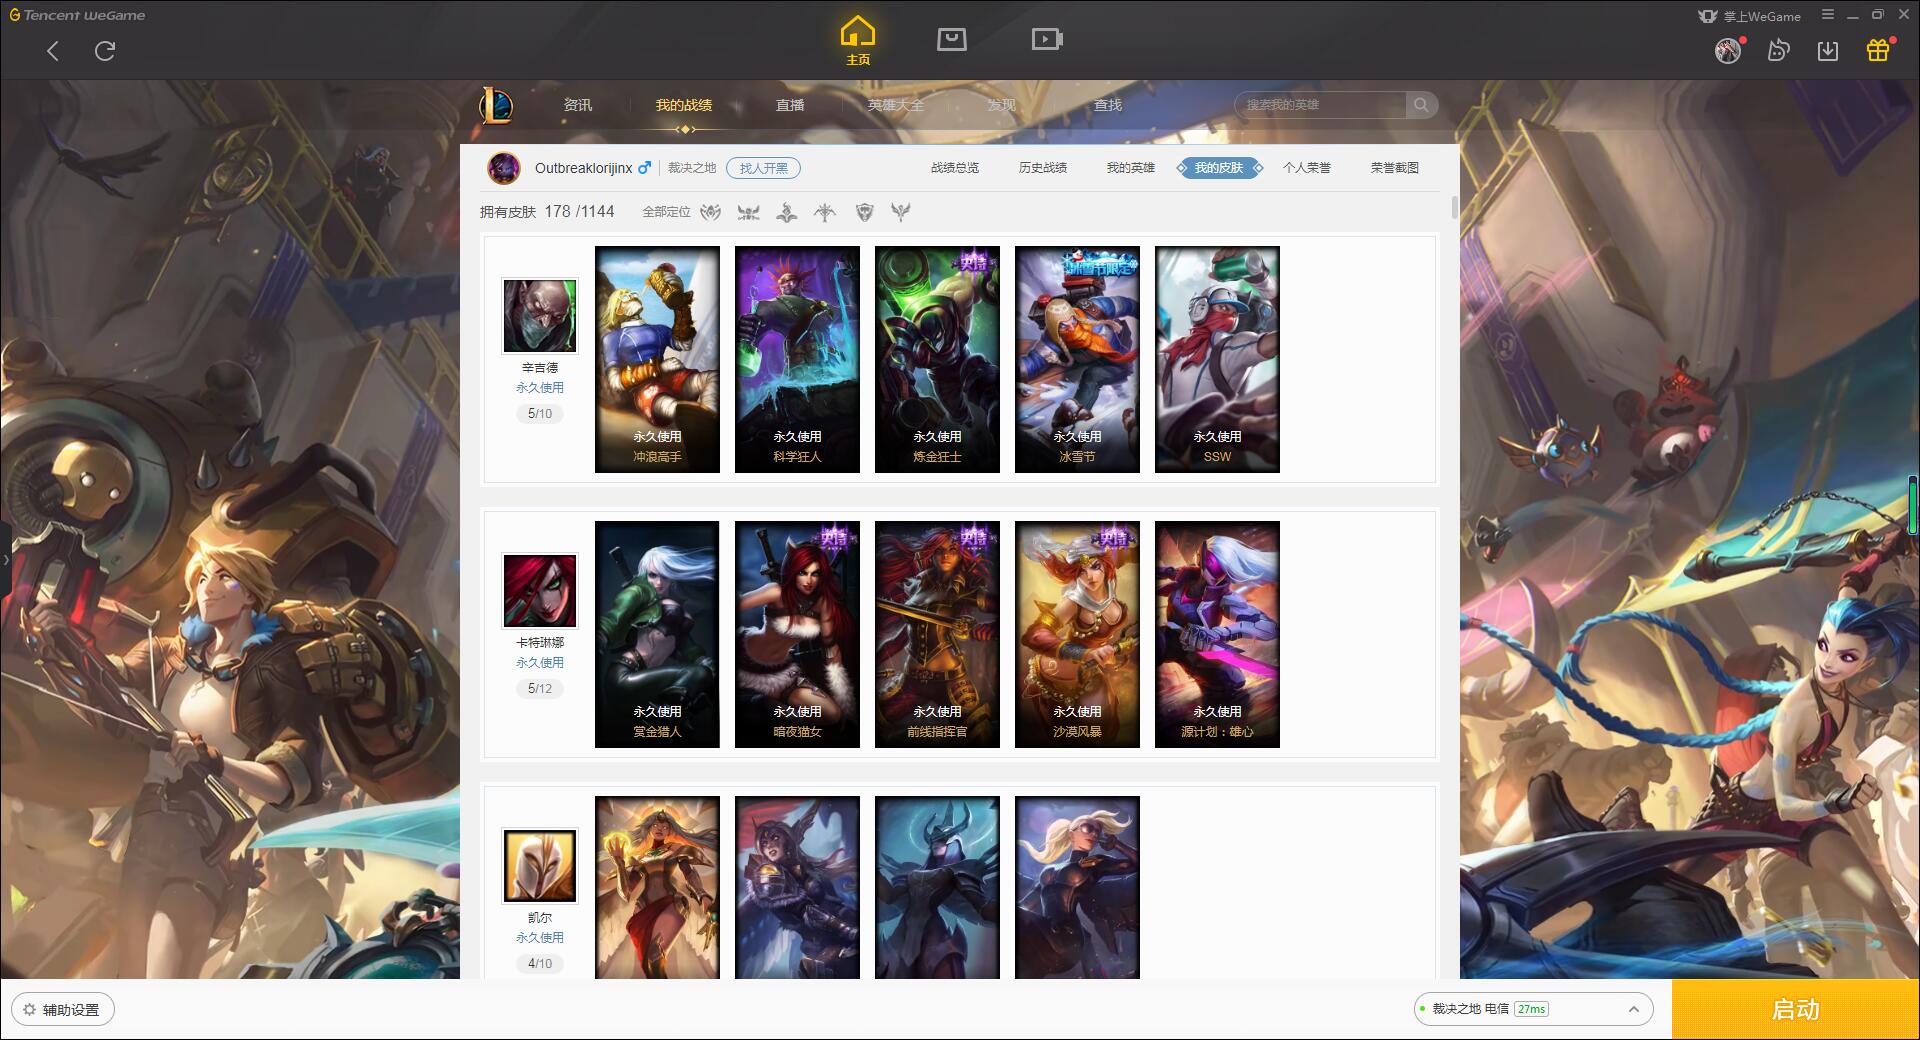Select the 全部定位 role filter
1920x1040 pixels.
[x=666, y=212]
